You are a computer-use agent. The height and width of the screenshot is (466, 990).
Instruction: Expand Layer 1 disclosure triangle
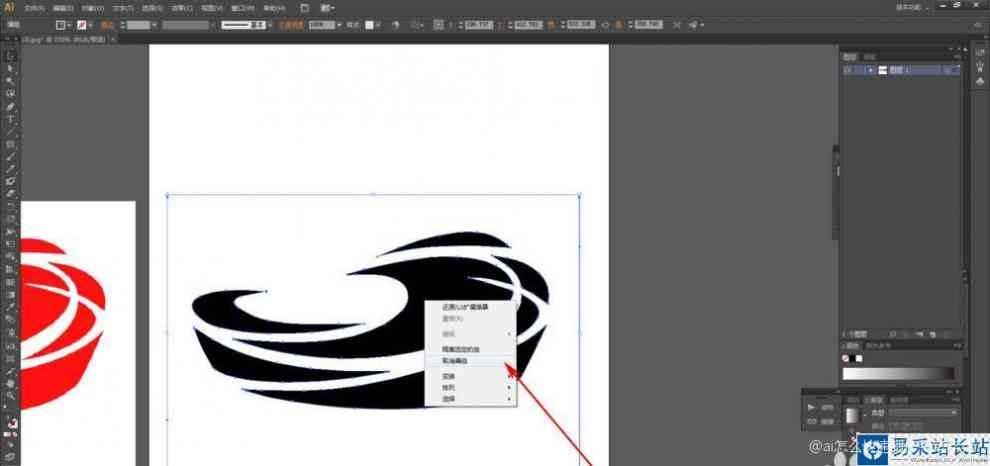coord(871,71)
